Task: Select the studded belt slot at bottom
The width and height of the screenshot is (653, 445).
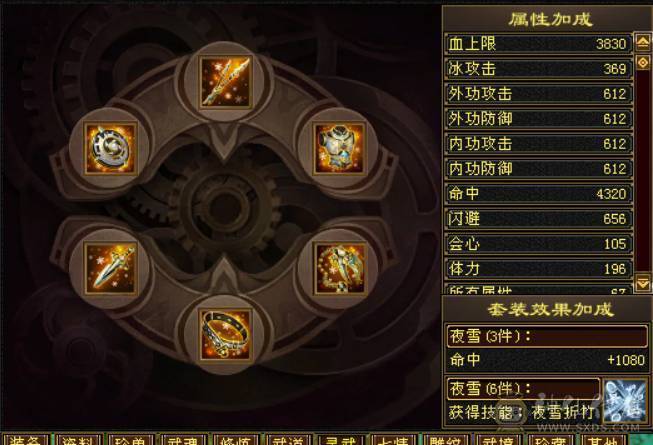Action: 225,335
